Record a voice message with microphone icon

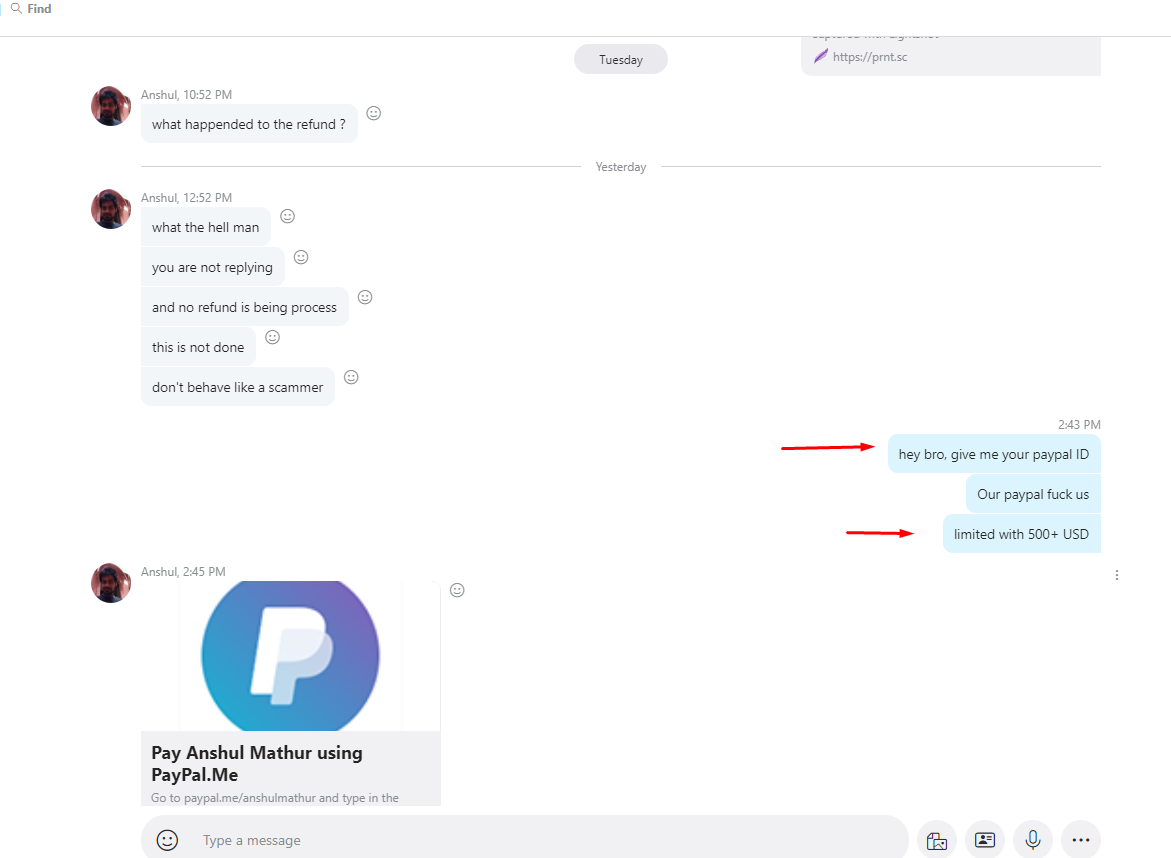[1033, 840]
